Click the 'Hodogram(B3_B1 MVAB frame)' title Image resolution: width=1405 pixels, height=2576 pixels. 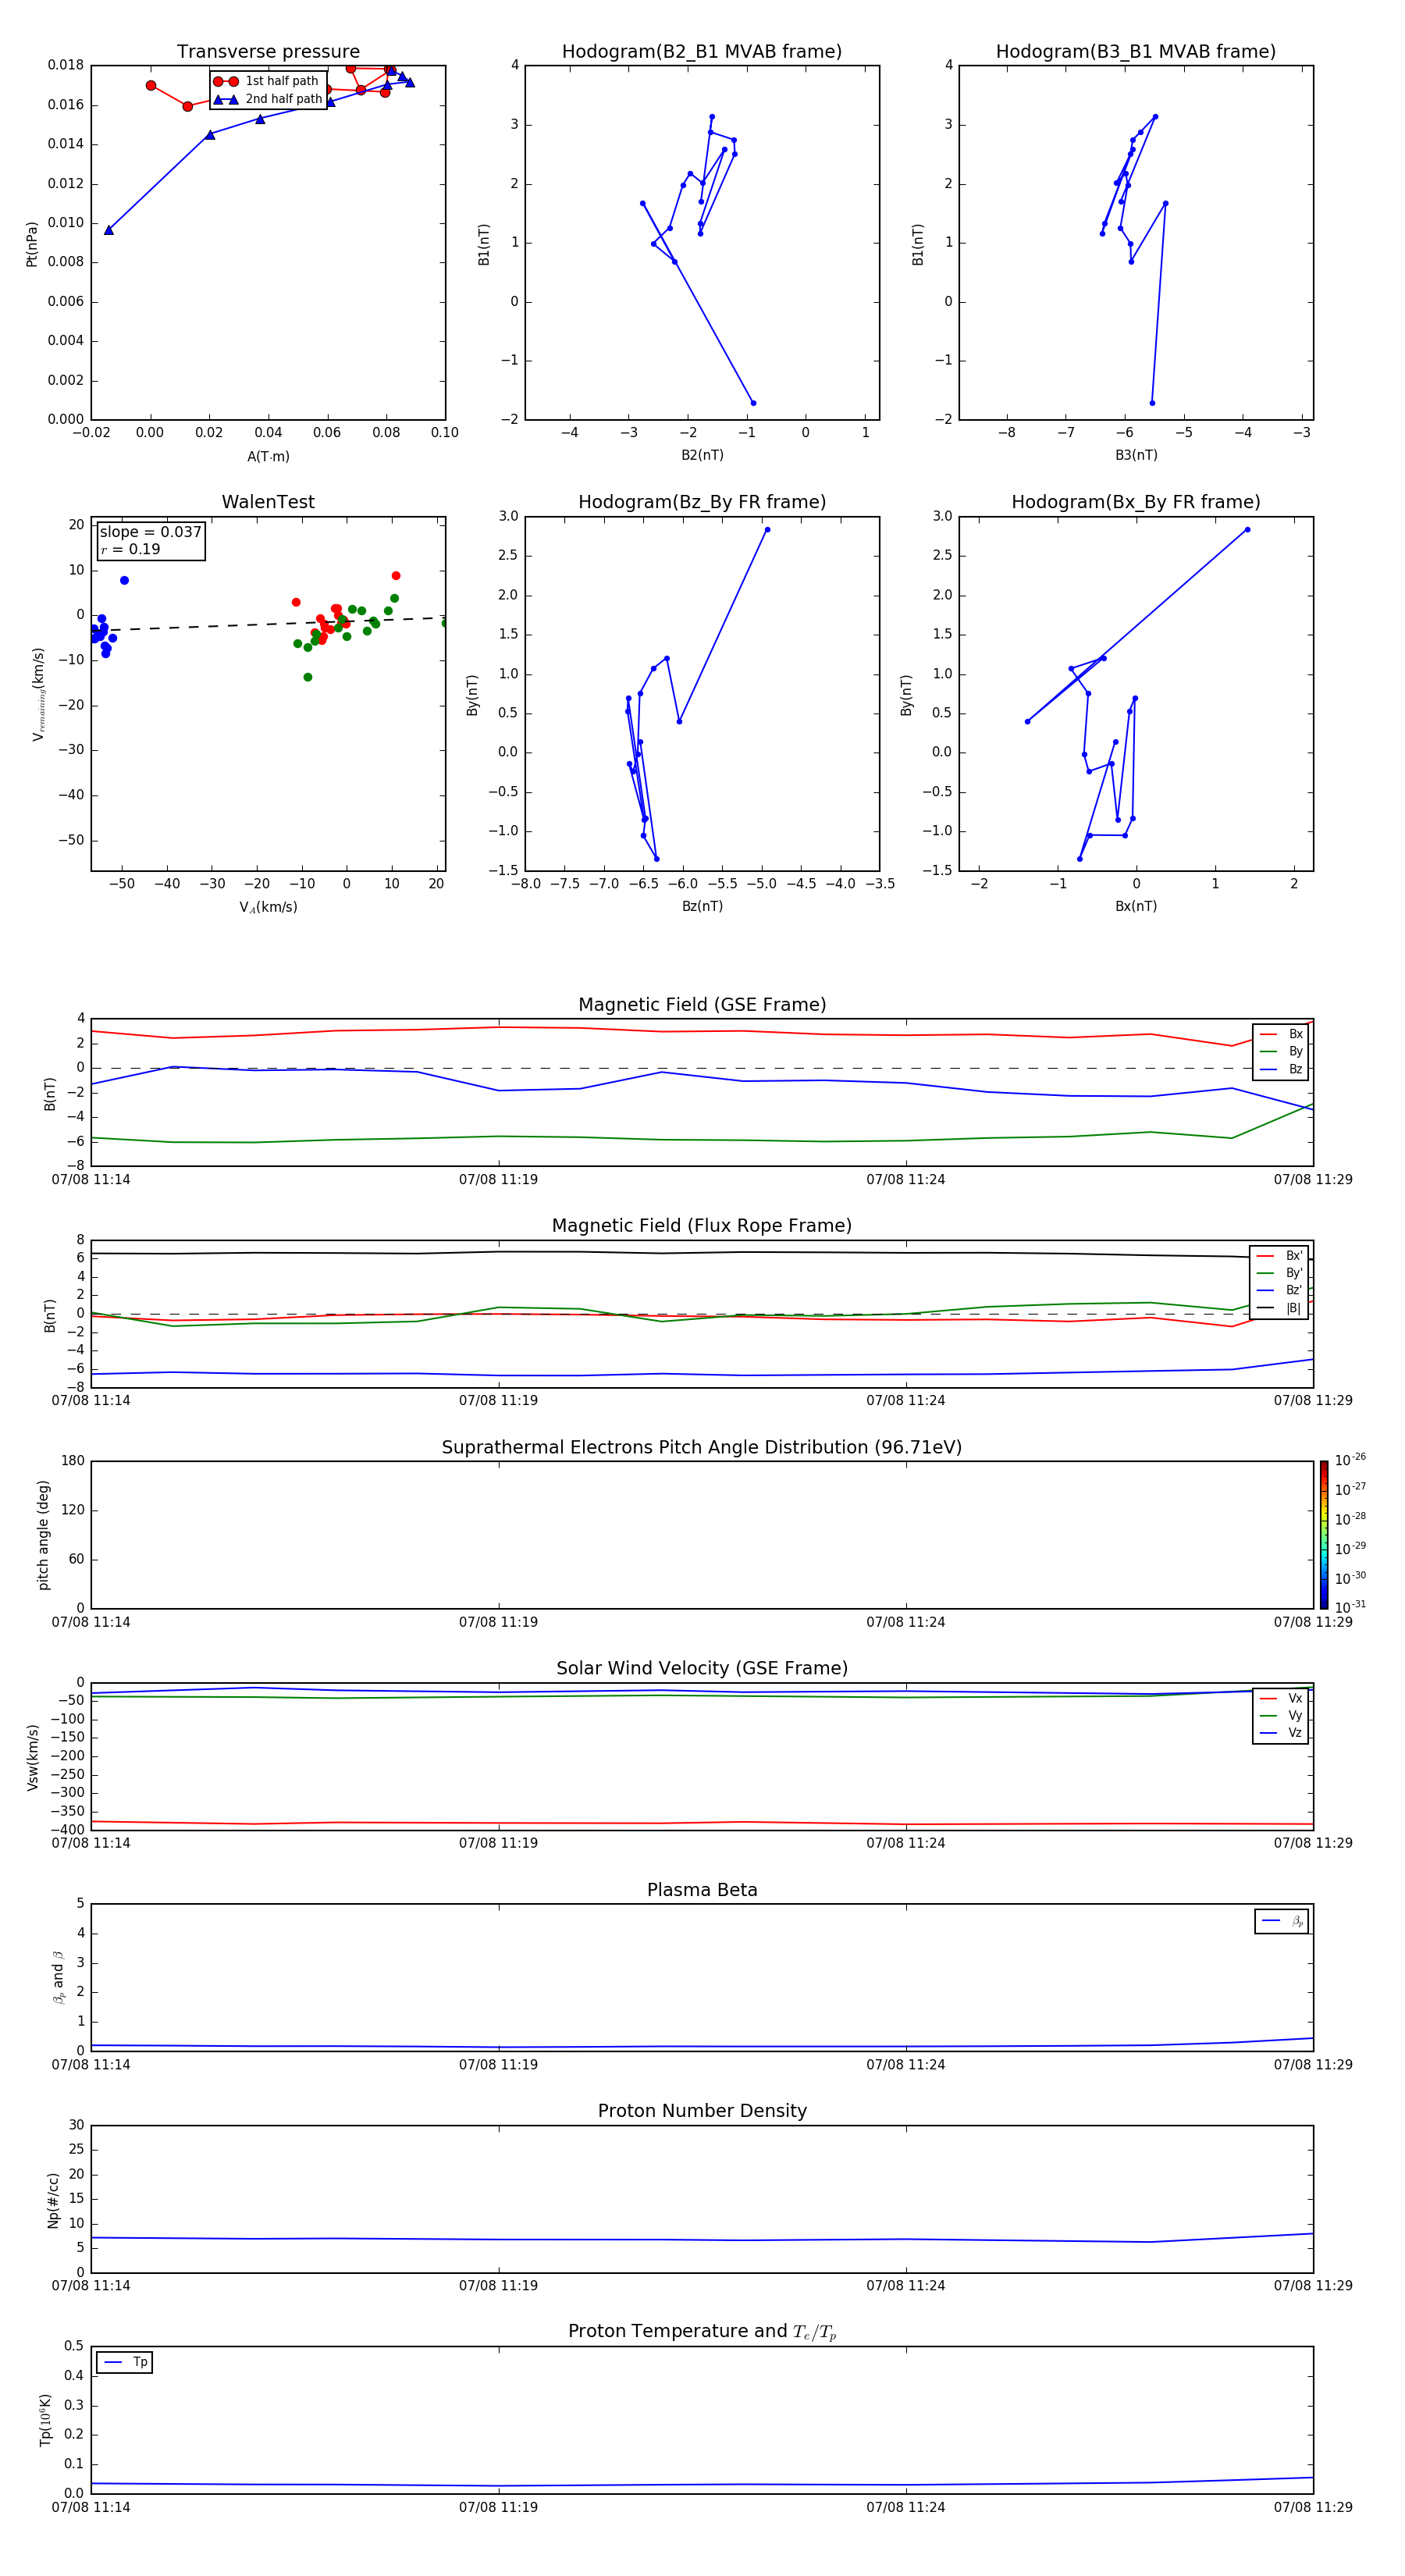[x=1136, y=52]
